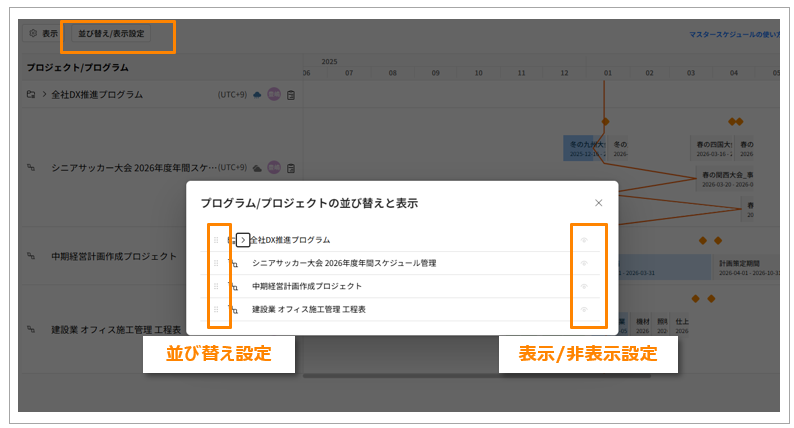Viewport: 794px width, 428px height.
Task: Select 中期経営計画作成プロジェクト in the dialog list
Action: [306, 286]
